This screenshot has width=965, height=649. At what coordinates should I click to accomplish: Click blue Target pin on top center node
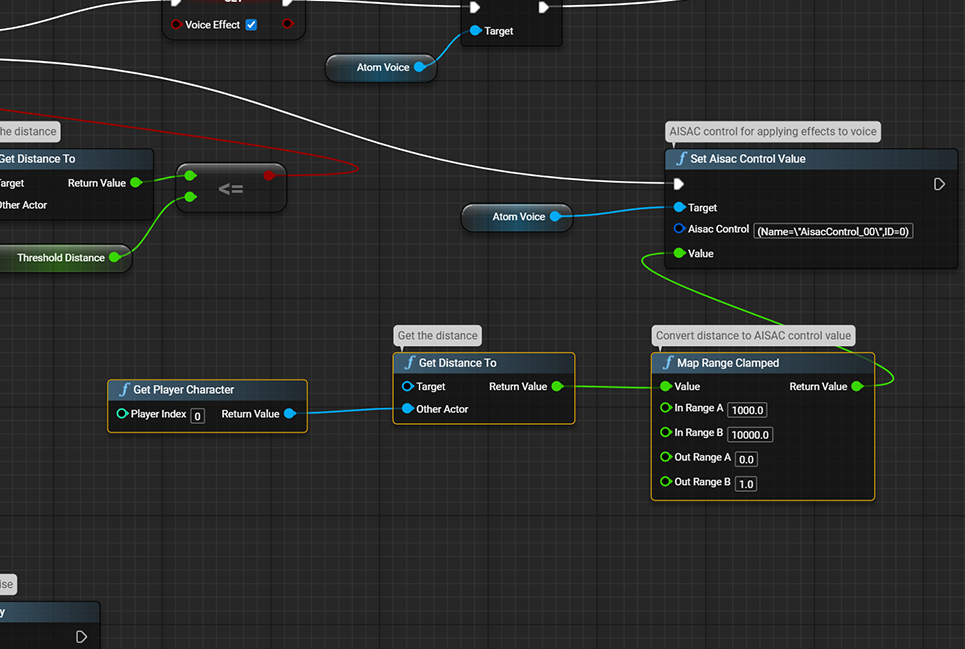(x=476, y=31)
